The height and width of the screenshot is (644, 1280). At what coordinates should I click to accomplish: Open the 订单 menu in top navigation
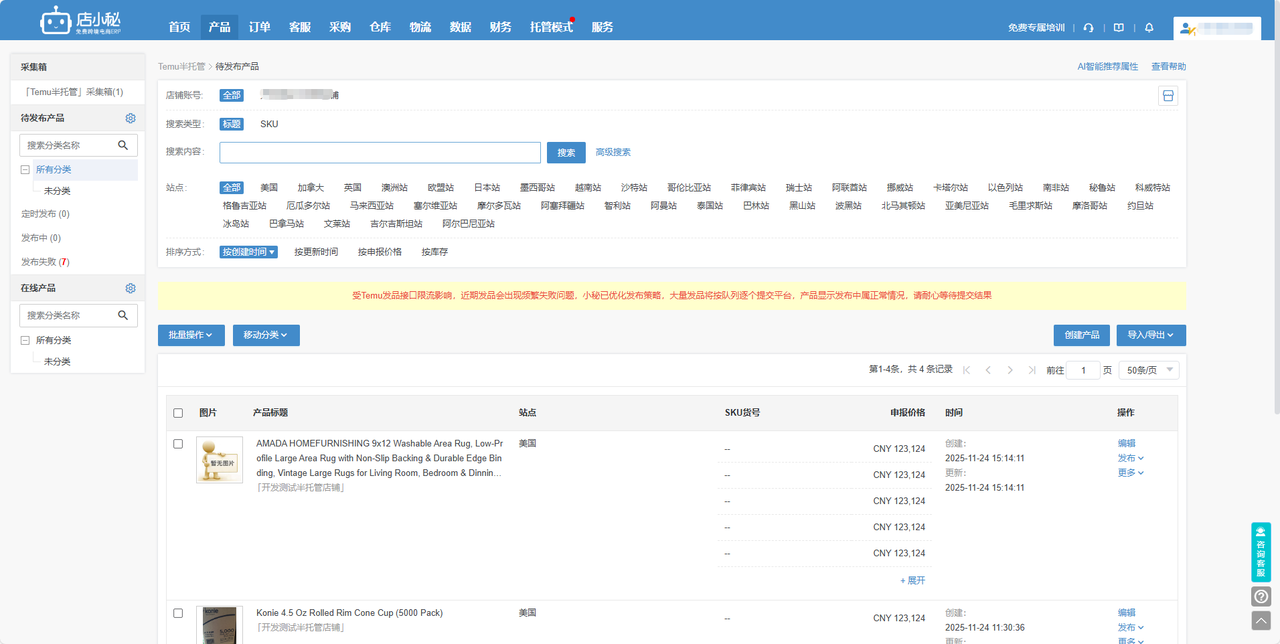[x=259, y=27]
